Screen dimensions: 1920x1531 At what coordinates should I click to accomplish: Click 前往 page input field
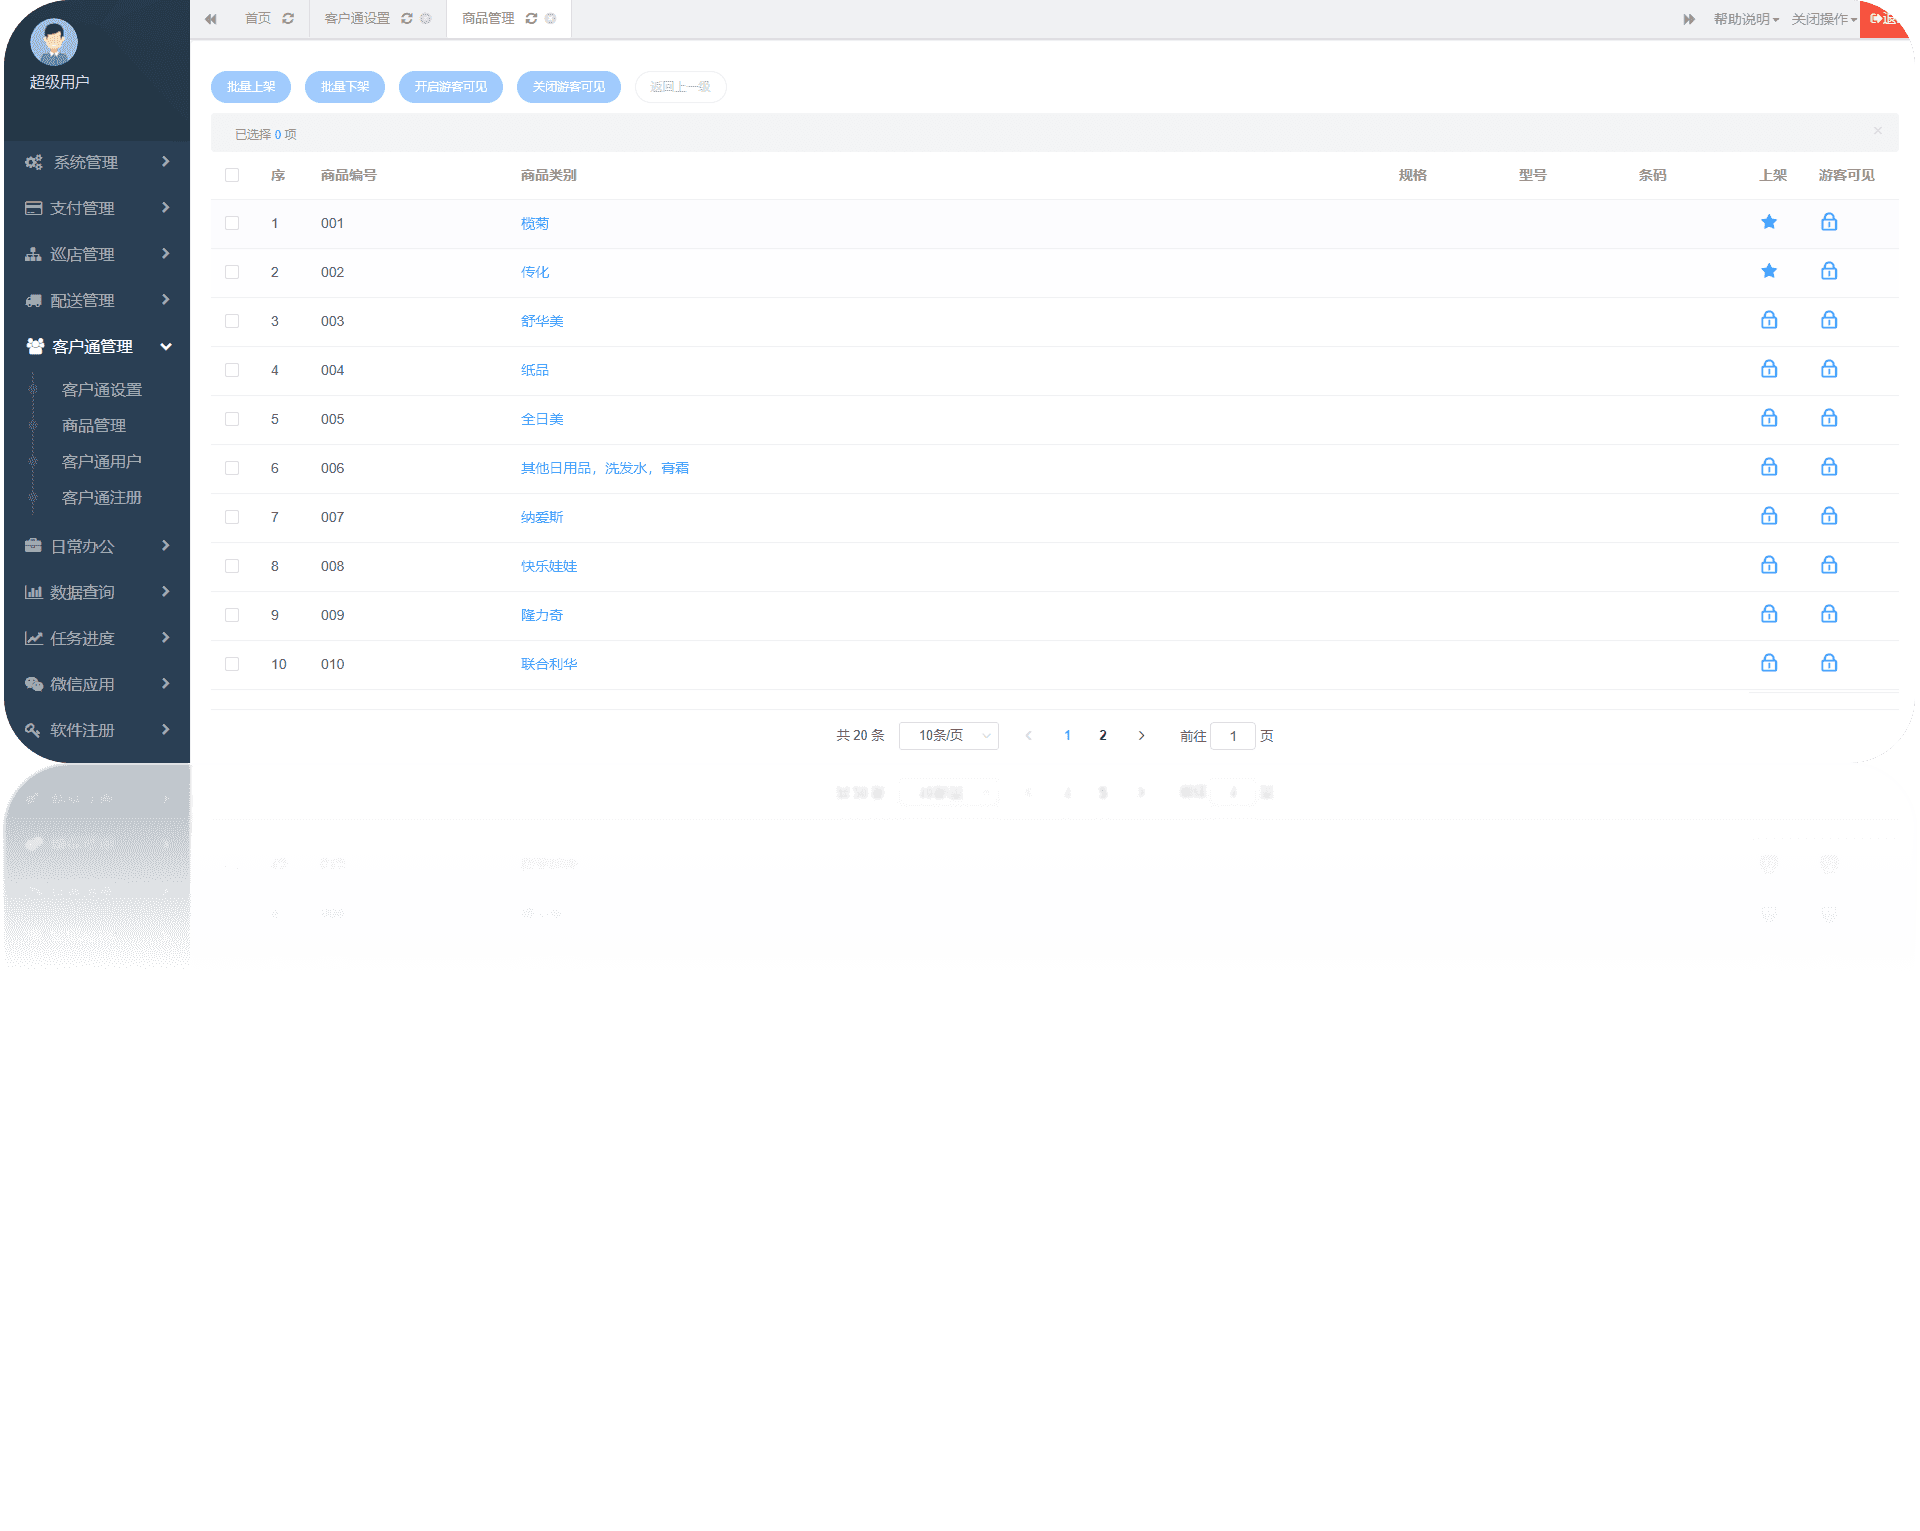pyautogui.click(x=1233, y=734)
